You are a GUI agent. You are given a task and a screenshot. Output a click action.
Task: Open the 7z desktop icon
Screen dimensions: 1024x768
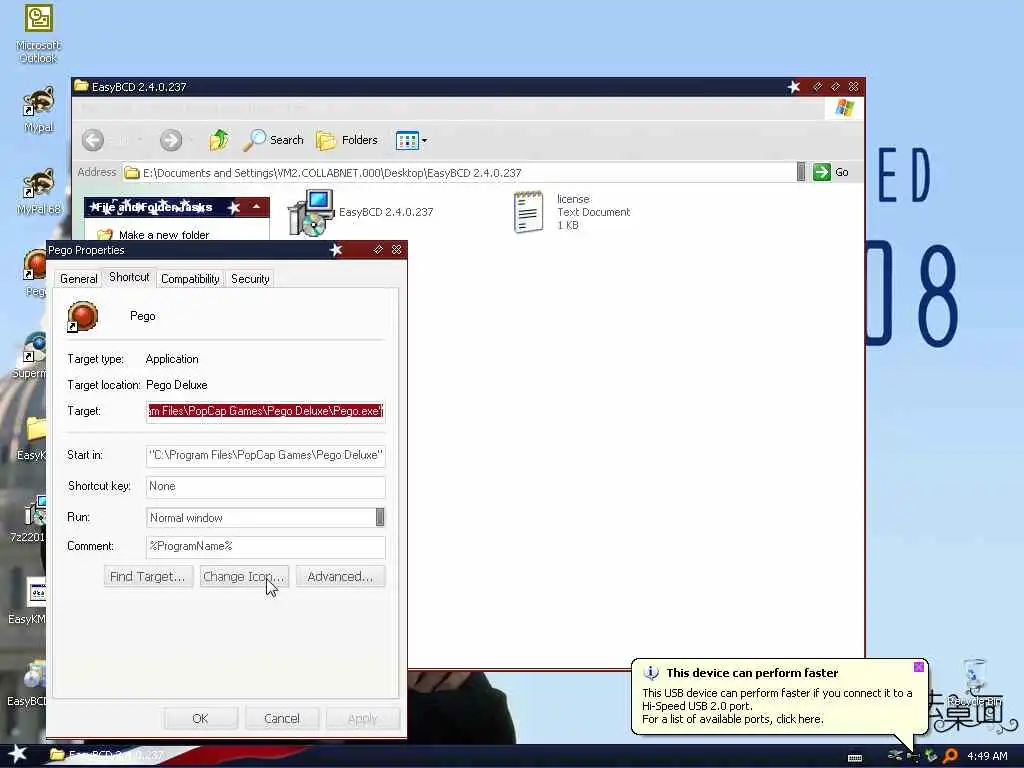point(27,519)
